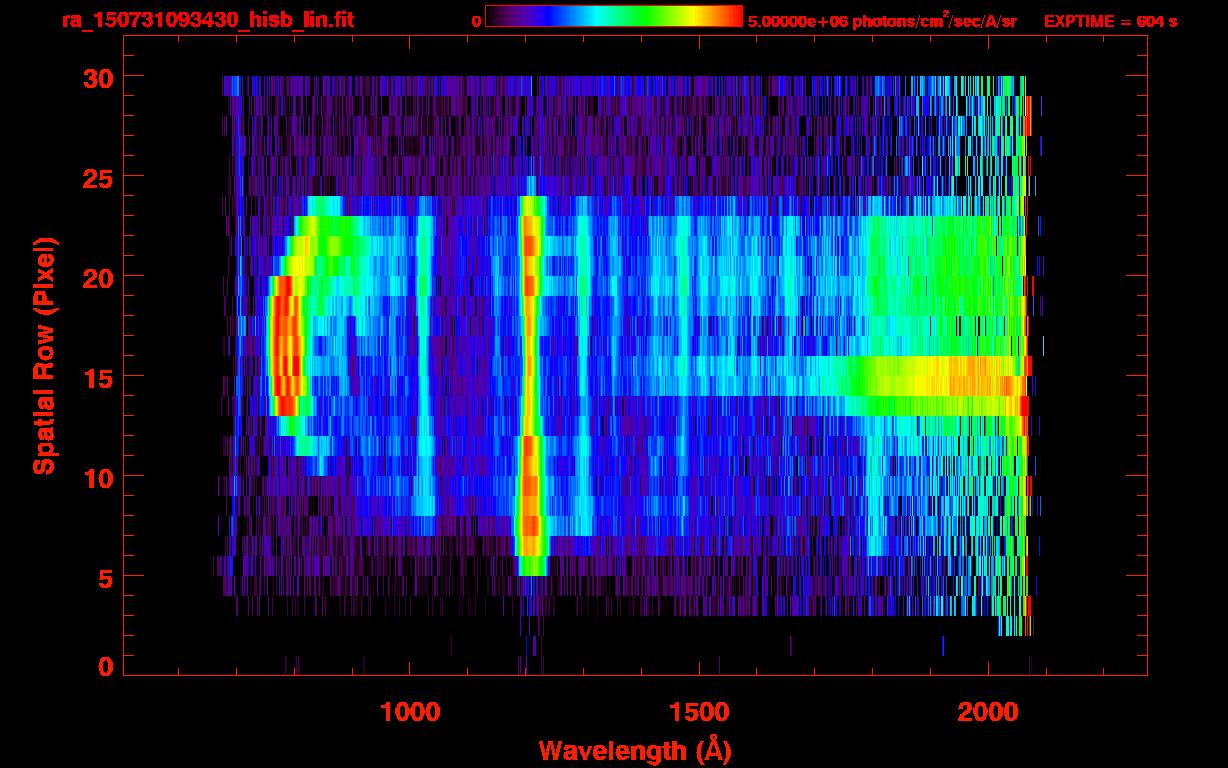The height and width of the screenshot is (768, 1228).
Task: Click the x-axis tick label 1000
Action: tap(410, 712)
